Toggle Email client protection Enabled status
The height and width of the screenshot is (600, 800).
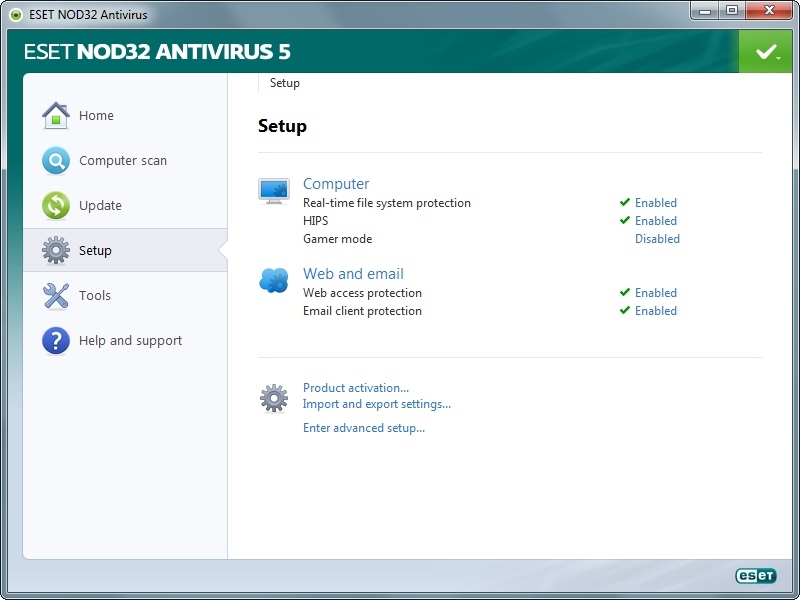click(656, 311)
